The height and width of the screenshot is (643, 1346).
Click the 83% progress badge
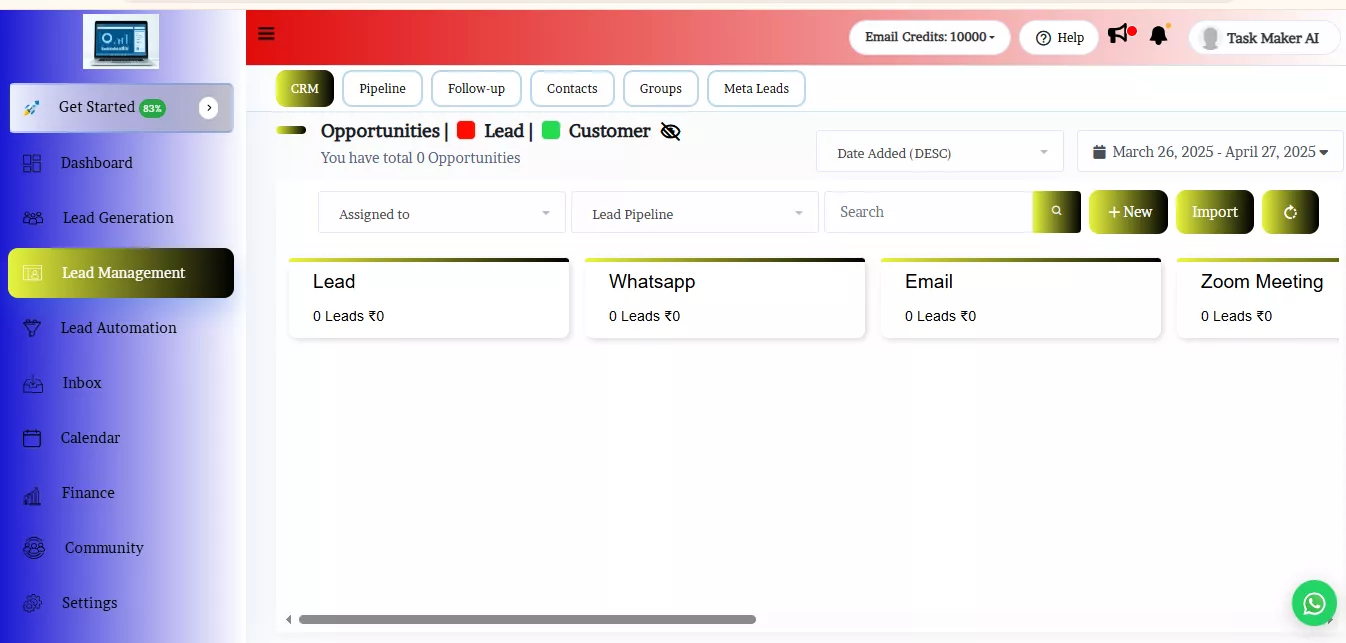click(152, 108)
